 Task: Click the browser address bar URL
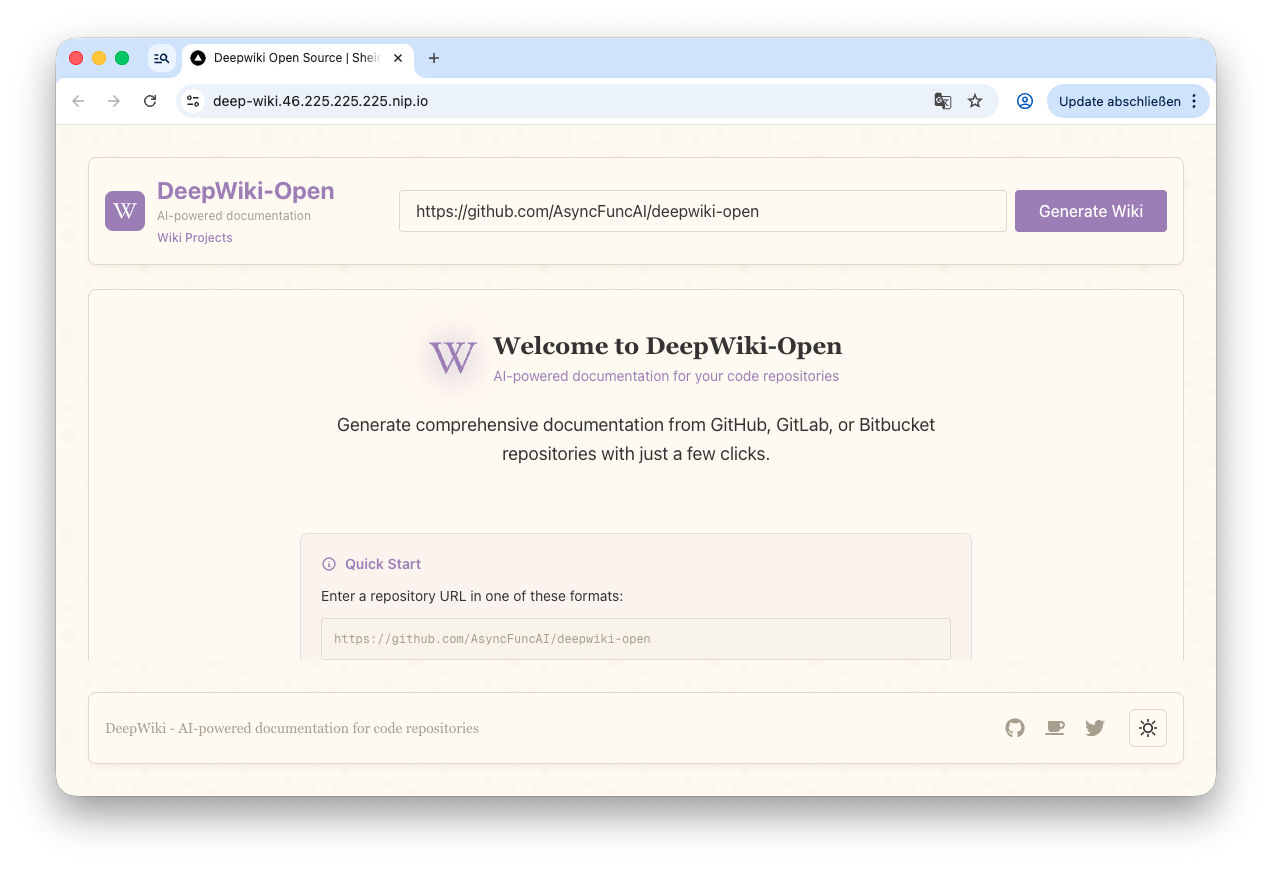point(320,101)
